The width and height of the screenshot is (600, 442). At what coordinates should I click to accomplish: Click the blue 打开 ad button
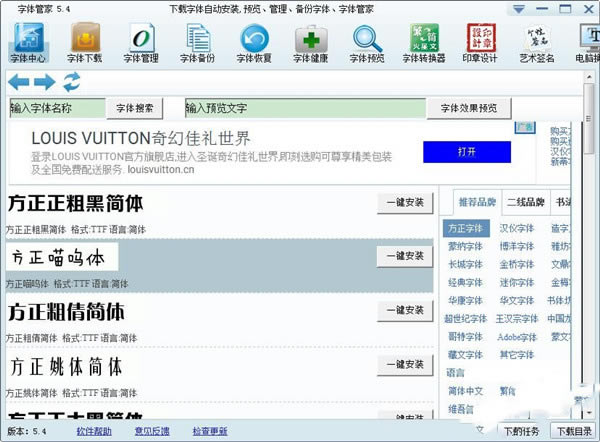tap(467, 152)
